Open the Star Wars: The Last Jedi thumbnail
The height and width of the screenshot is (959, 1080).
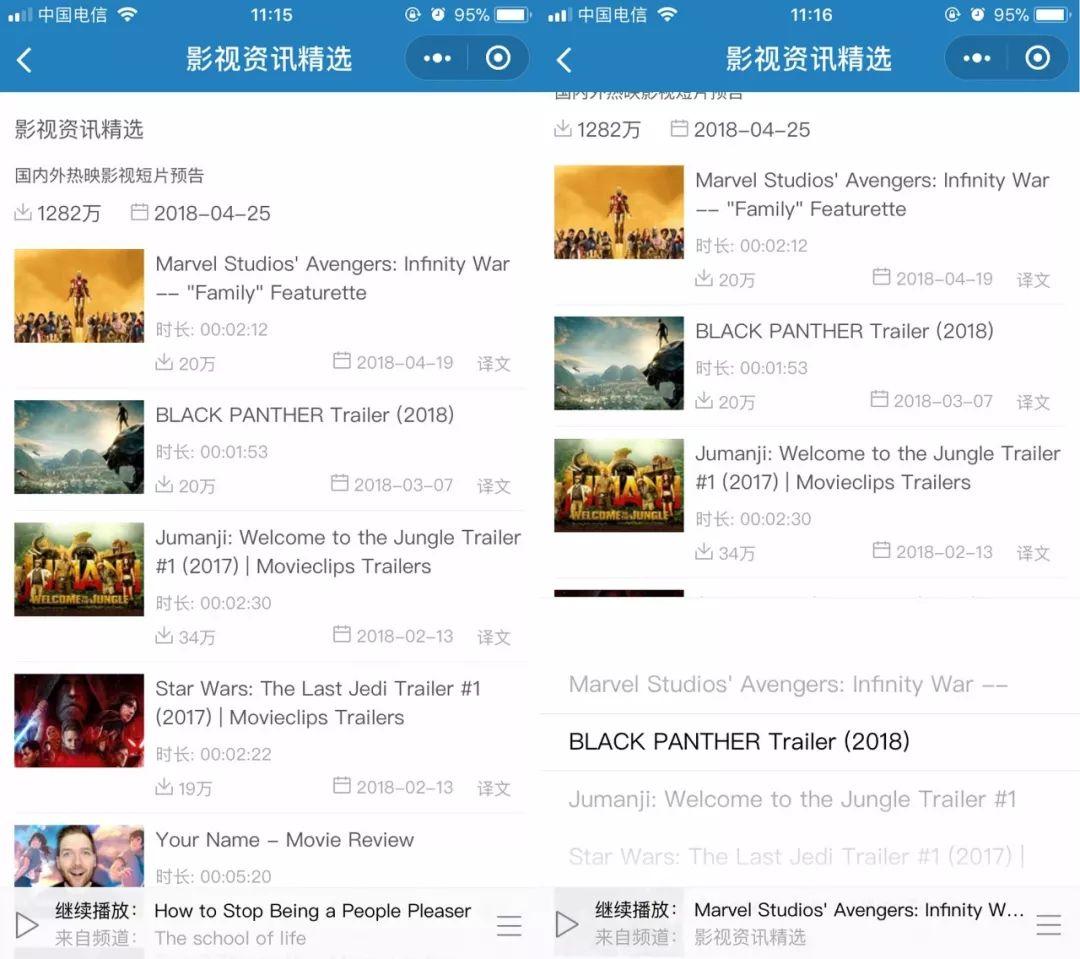coord(79,721)
